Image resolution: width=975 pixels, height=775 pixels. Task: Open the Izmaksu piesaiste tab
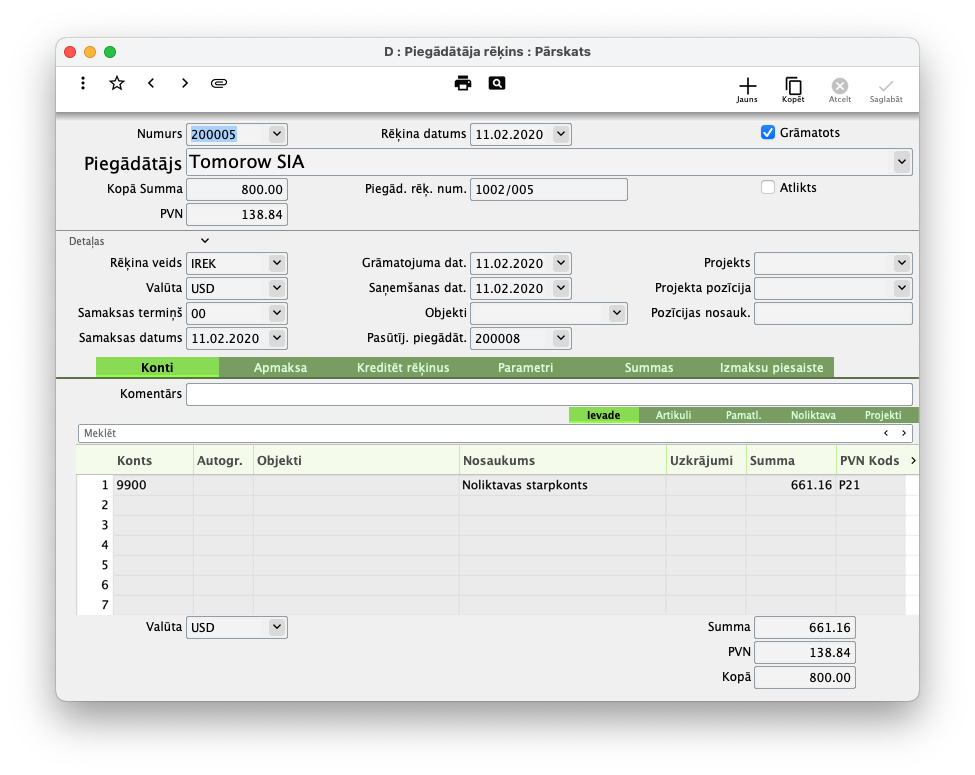(x=771, y=368)
